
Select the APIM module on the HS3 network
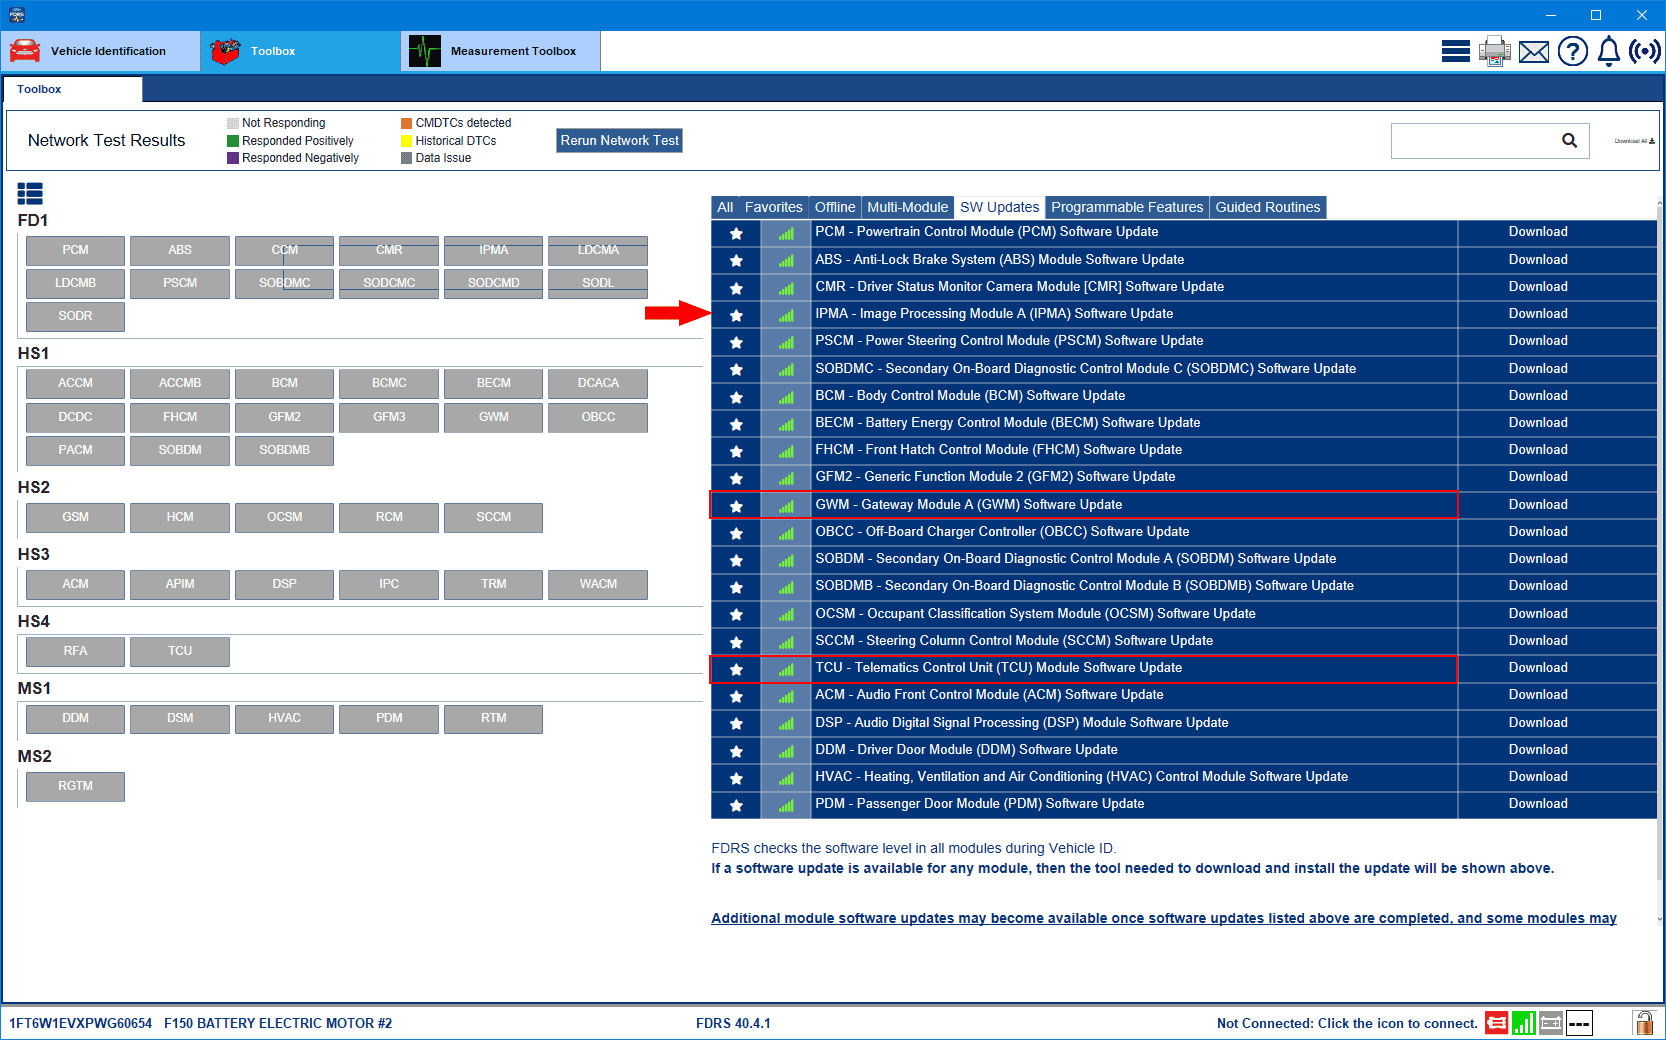[180, 584]
